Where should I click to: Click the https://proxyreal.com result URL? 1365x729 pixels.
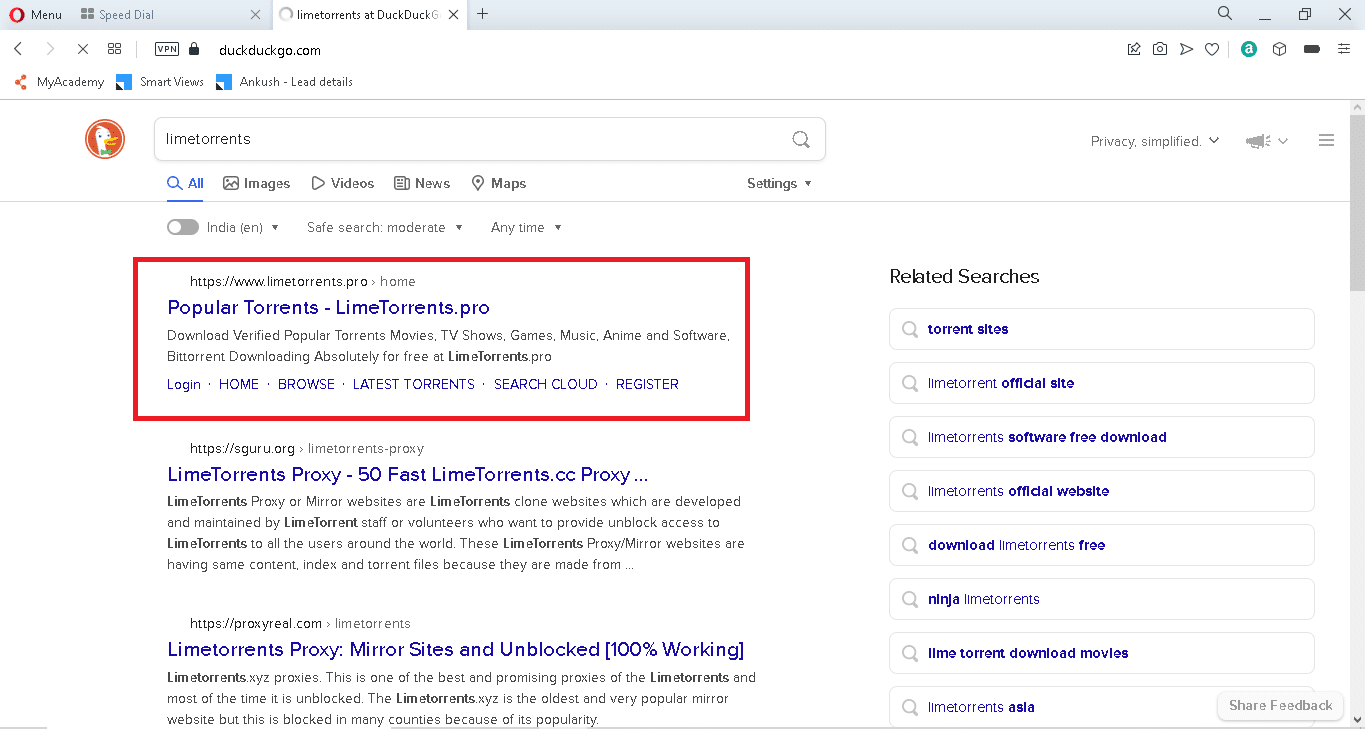[256, 623]
